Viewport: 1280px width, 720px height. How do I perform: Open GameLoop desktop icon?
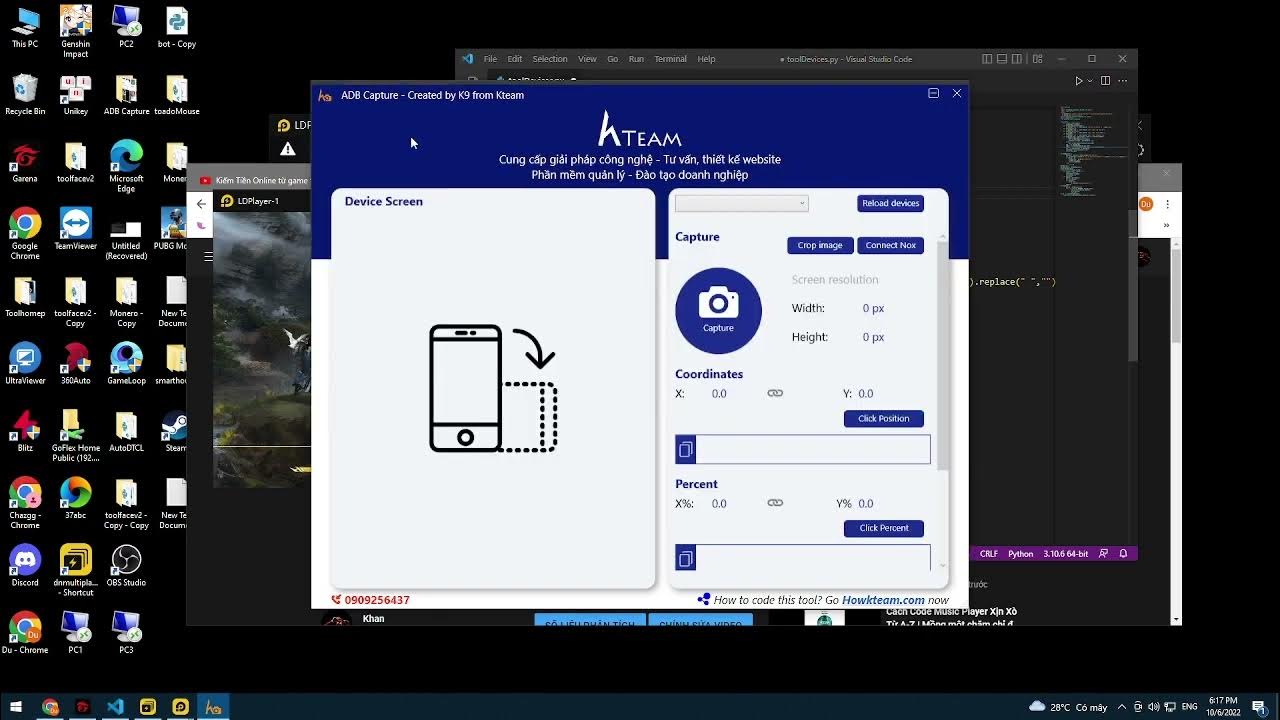point(126,363)
